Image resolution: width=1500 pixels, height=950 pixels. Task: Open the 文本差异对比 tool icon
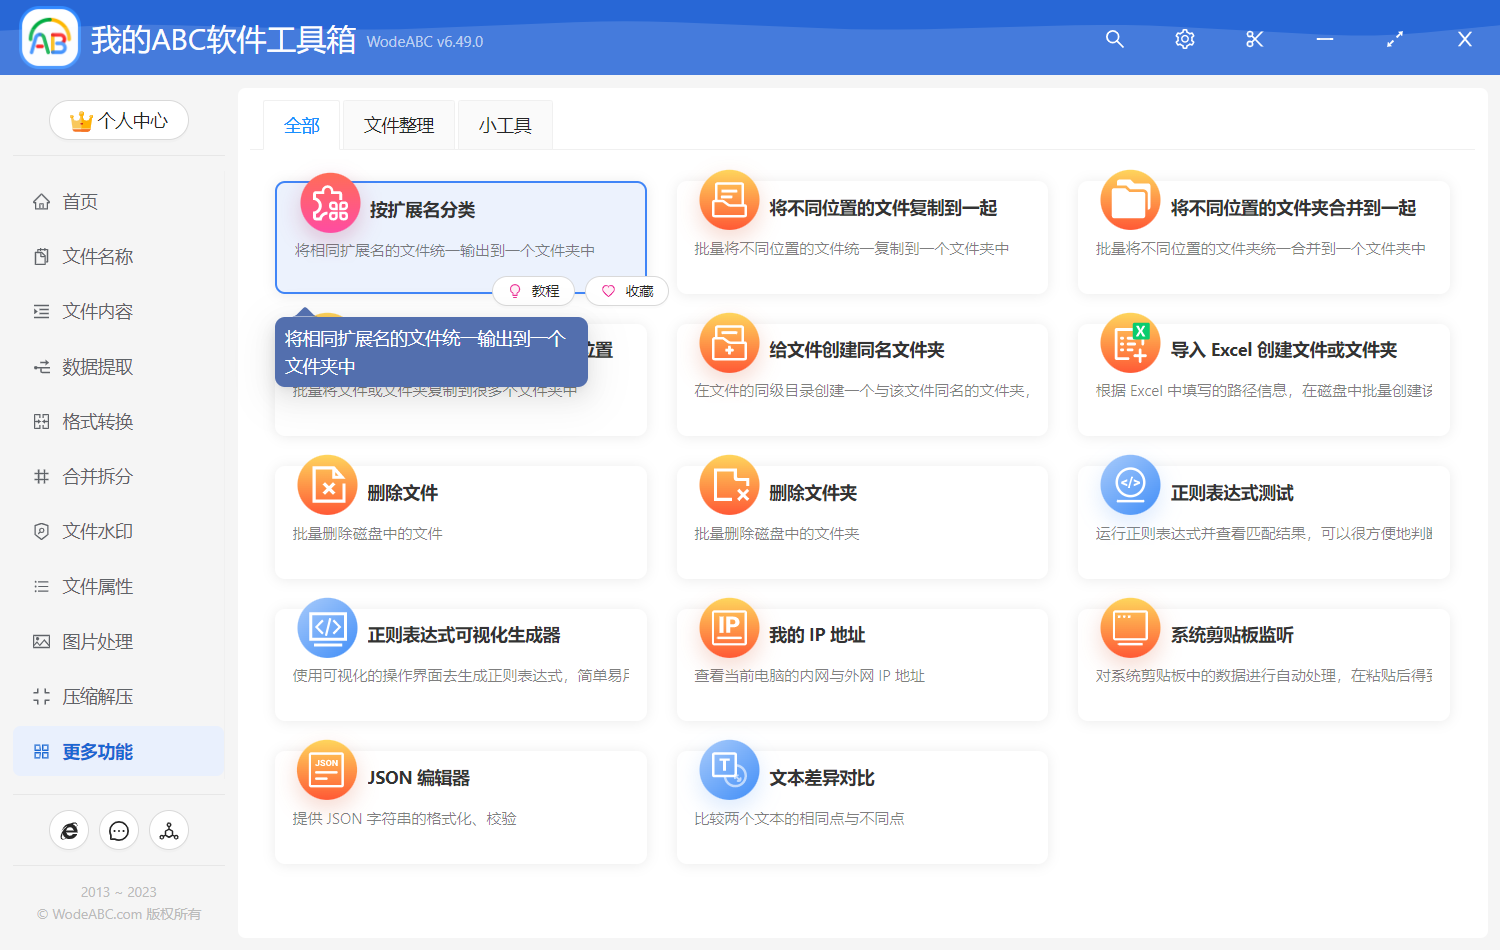coord(729,770)
